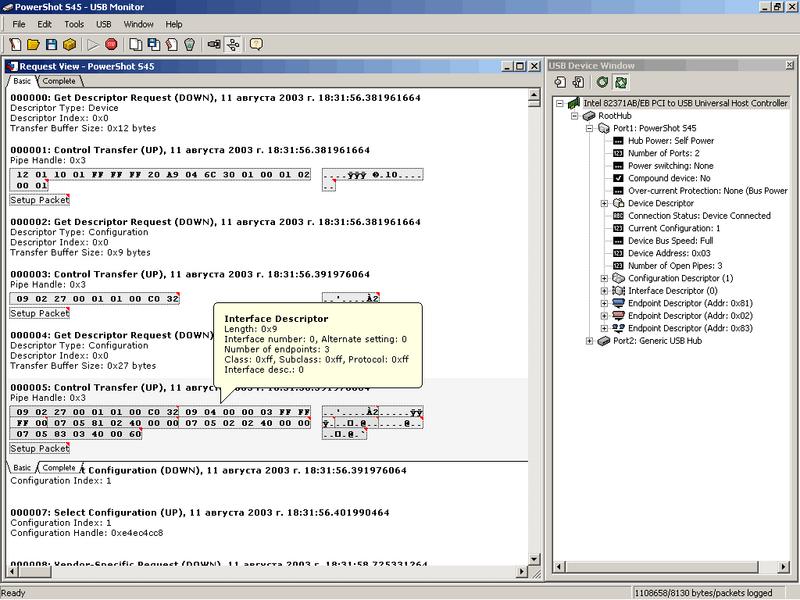Open the USB menu
The height and width of the screenshot is (600, 800).
pos(104,24)
